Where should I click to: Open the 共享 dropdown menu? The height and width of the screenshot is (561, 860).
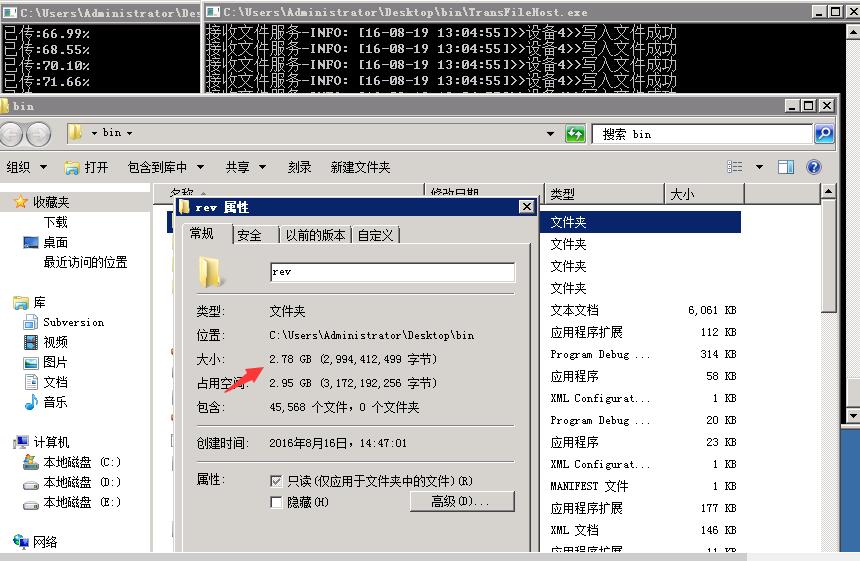coord(246,167)
